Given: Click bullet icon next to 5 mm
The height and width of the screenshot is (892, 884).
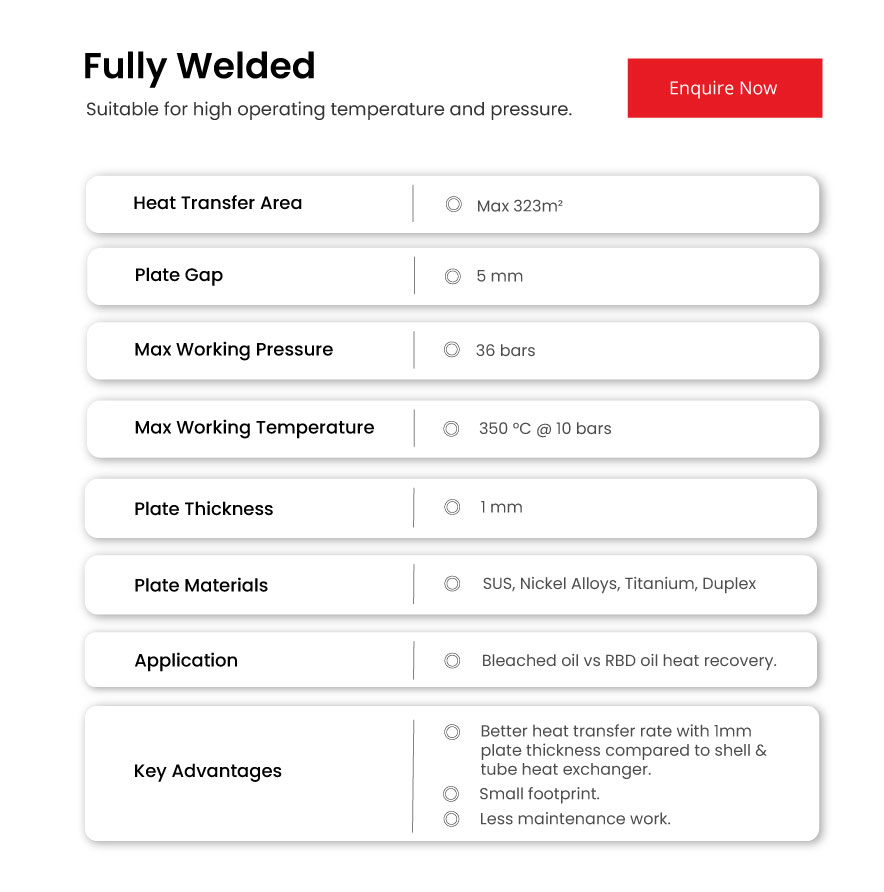Looking at the screenshot, I should (x=453, y=276).
